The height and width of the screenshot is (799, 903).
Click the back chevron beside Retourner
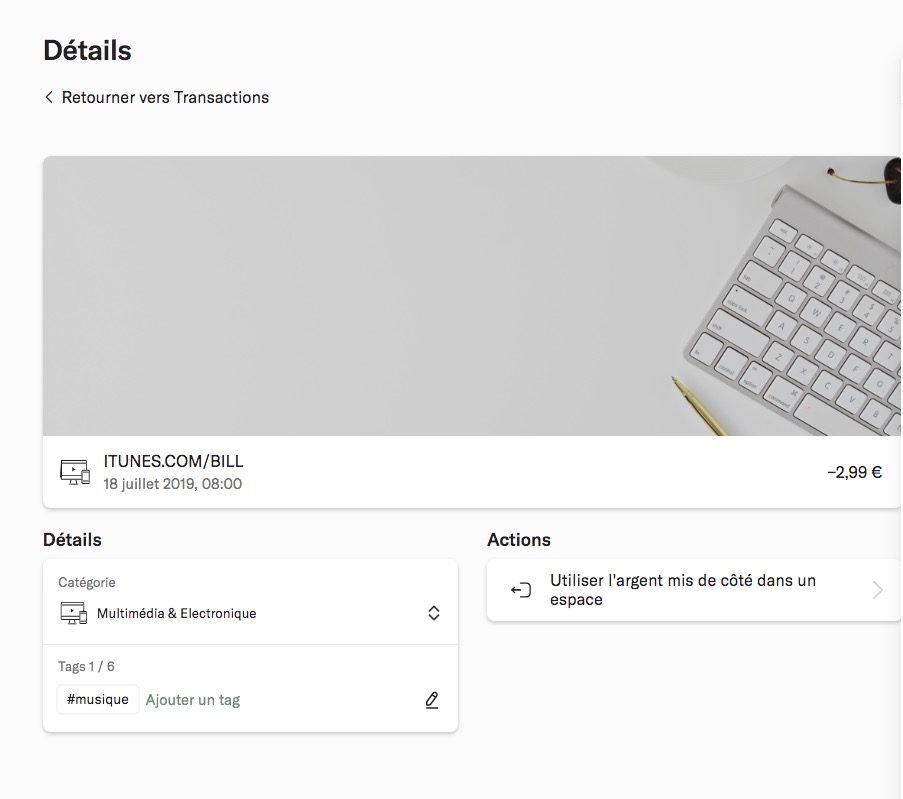click(x=49, y=97)
